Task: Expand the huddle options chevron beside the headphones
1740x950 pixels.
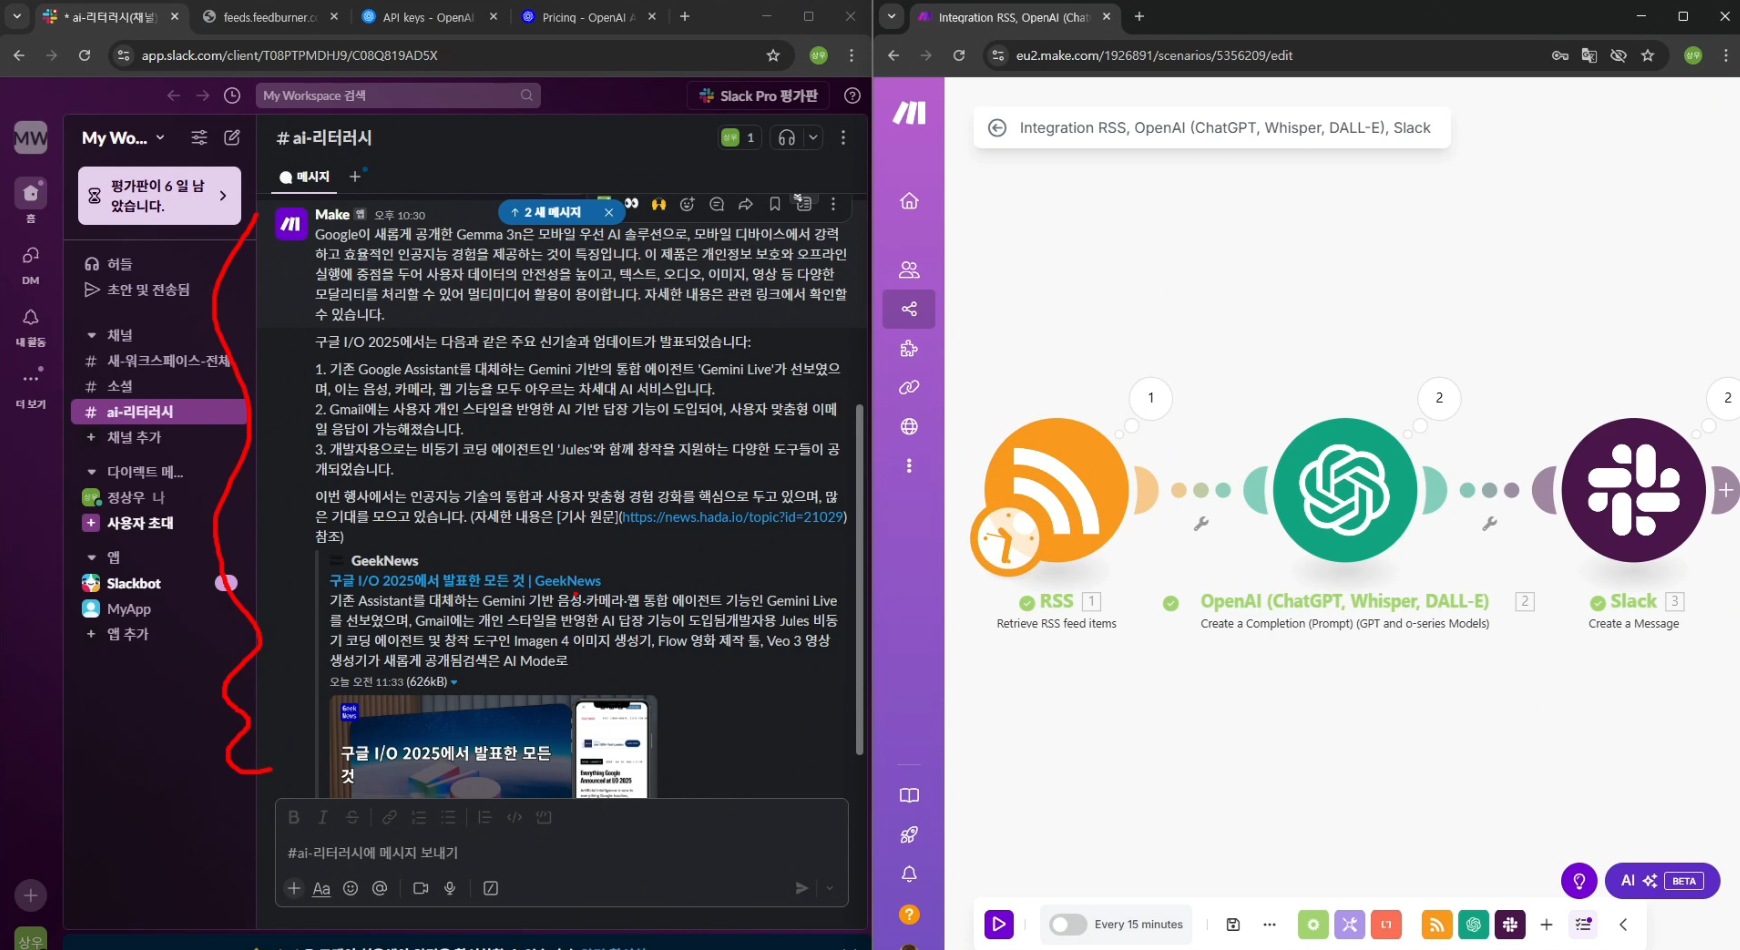Action: [x=813, y=137]
